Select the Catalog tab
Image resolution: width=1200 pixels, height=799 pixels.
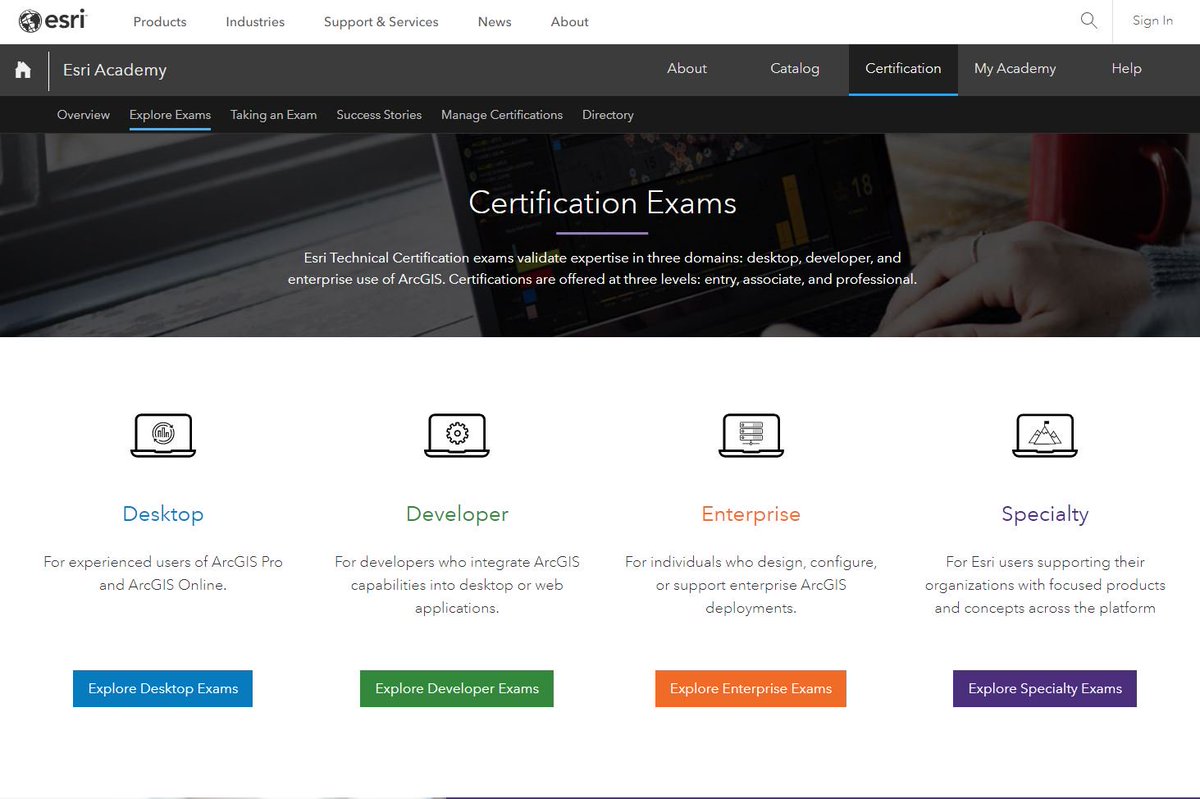tap(795, 69)
